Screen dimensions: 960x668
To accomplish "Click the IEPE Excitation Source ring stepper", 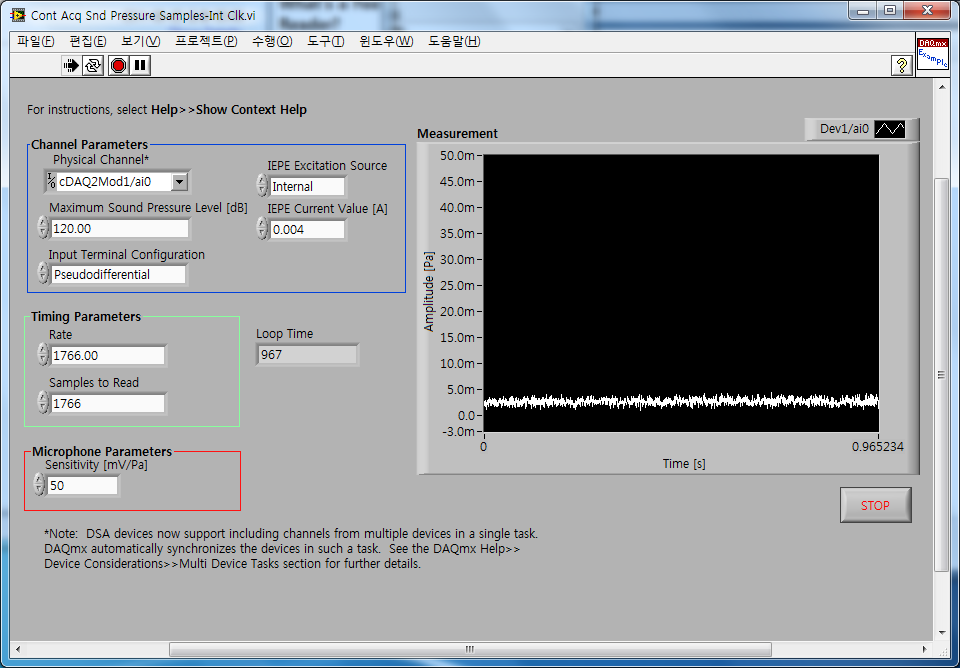I will pos(262,185).
